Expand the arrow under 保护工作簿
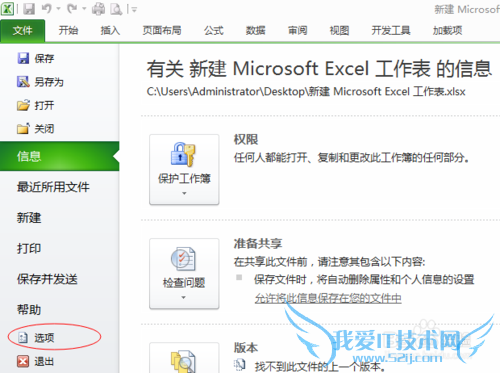Screen dimensions: 500x373 (x=184, y=193)
